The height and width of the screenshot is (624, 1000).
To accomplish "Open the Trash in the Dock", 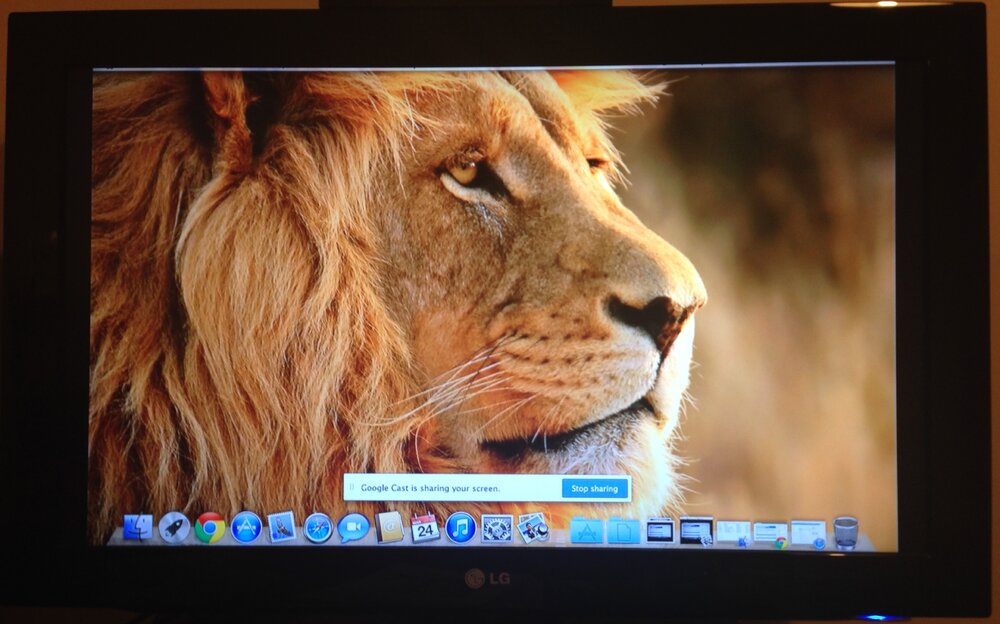I will point(845,533).
